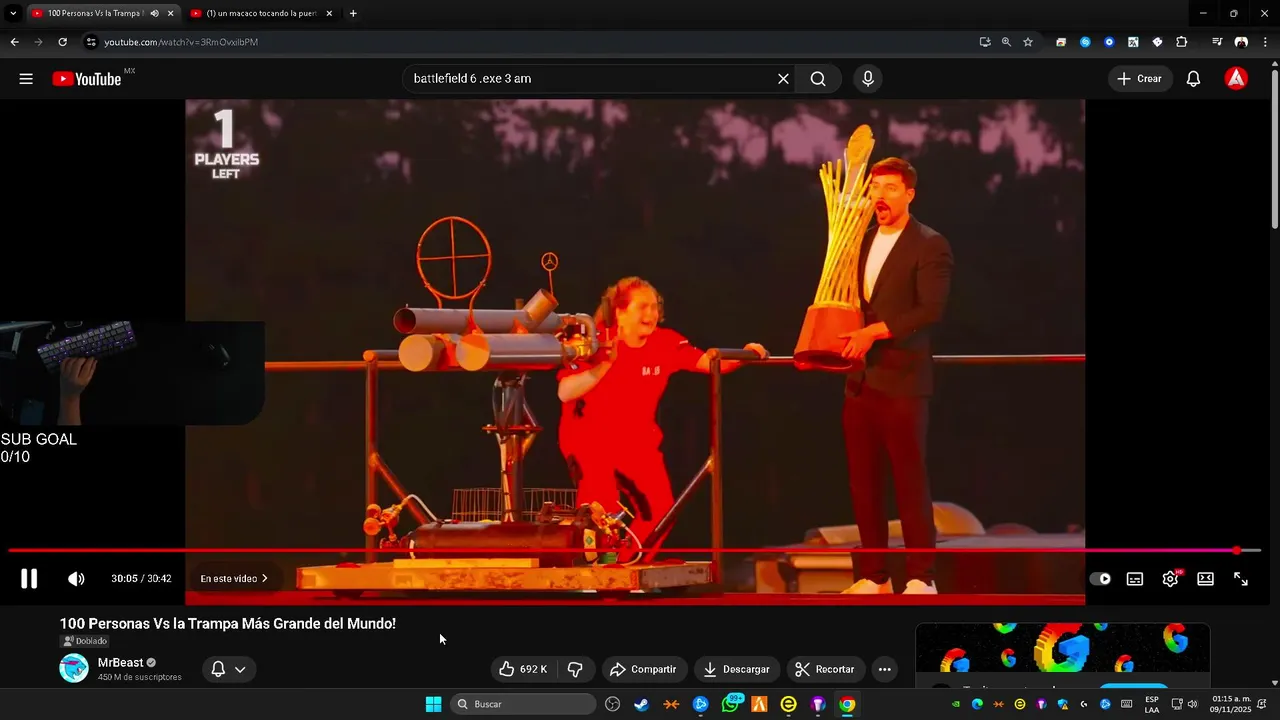Viewport: 1280px width, 720px height.
Task: Start voice search with microphone
Action: [867, 79]
